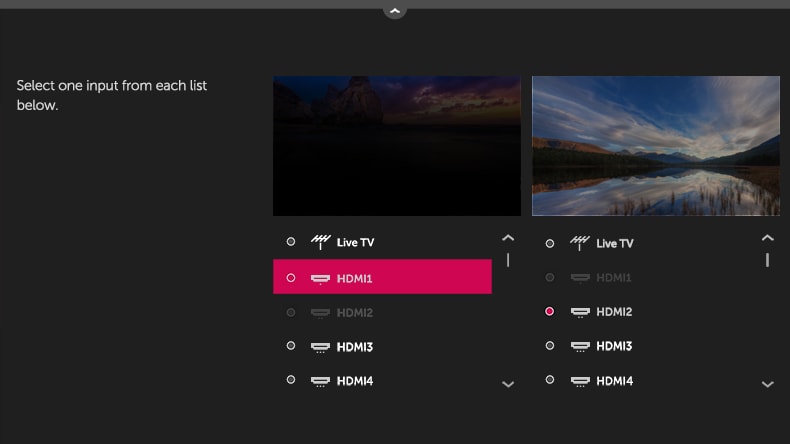
Task: Click the antenna icon in right Live TV row
Action: coord(580,243)
